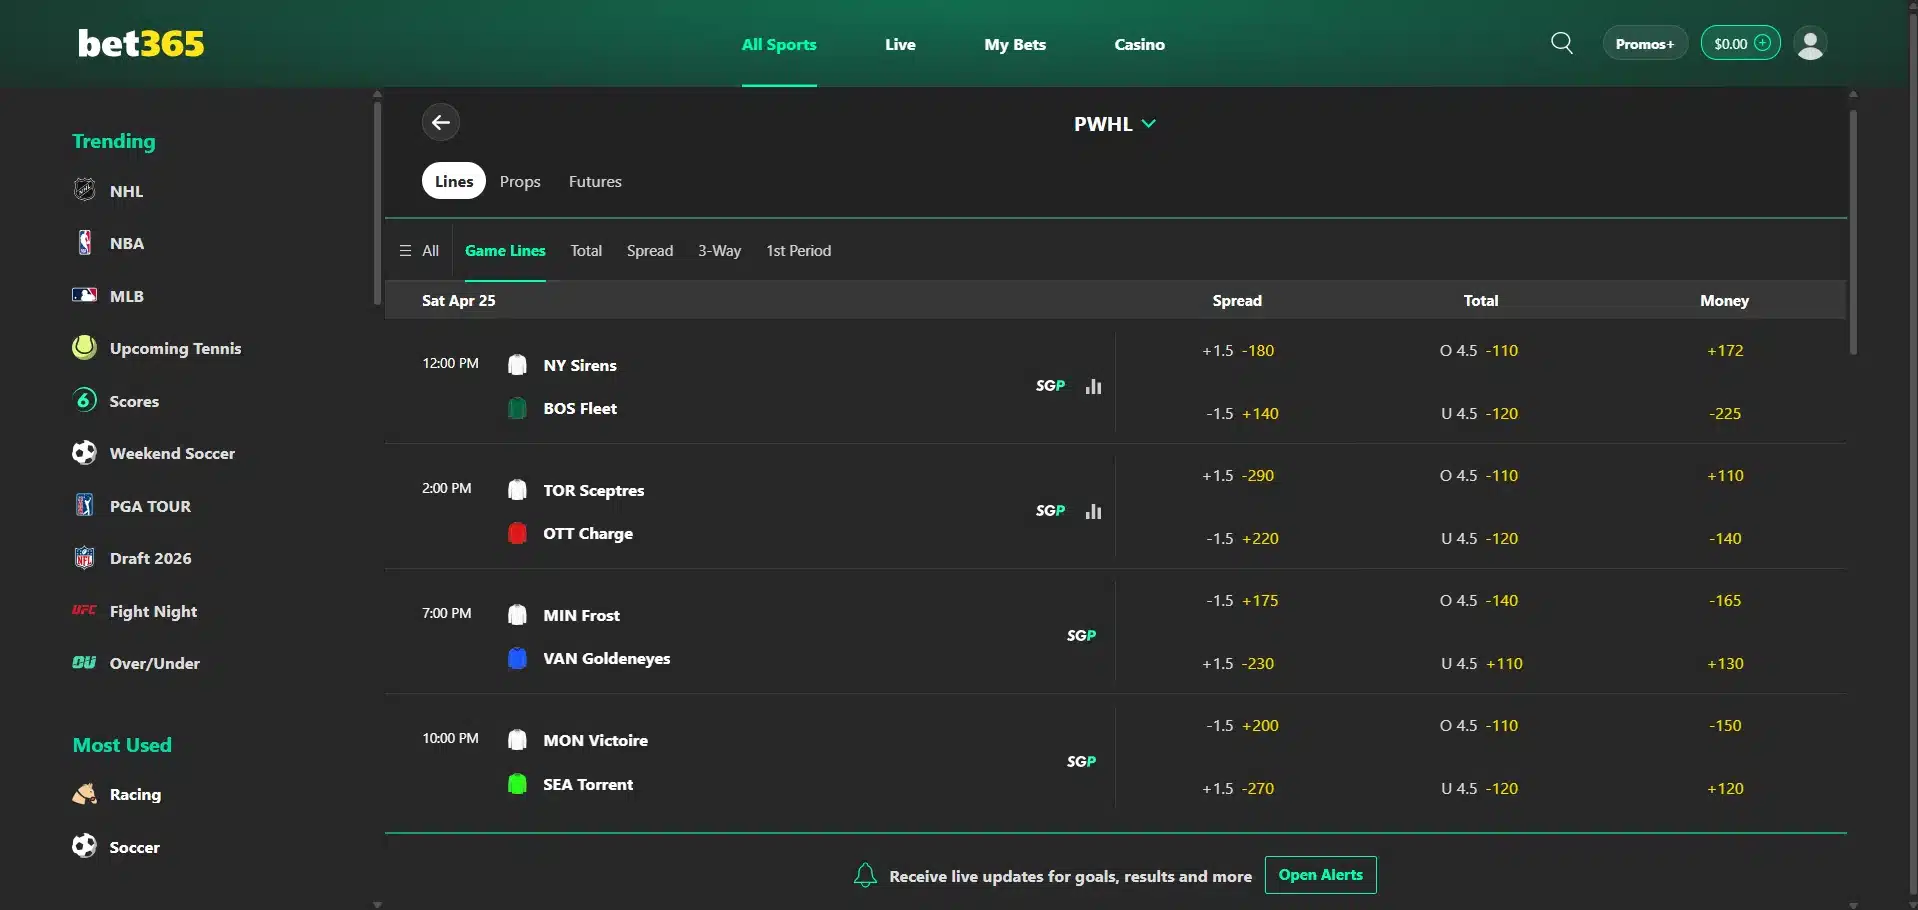Image resolution: width=1918 pixels, height=910 pixels.
Task: Open the search magnifier icon
Action: [1562, 43]
